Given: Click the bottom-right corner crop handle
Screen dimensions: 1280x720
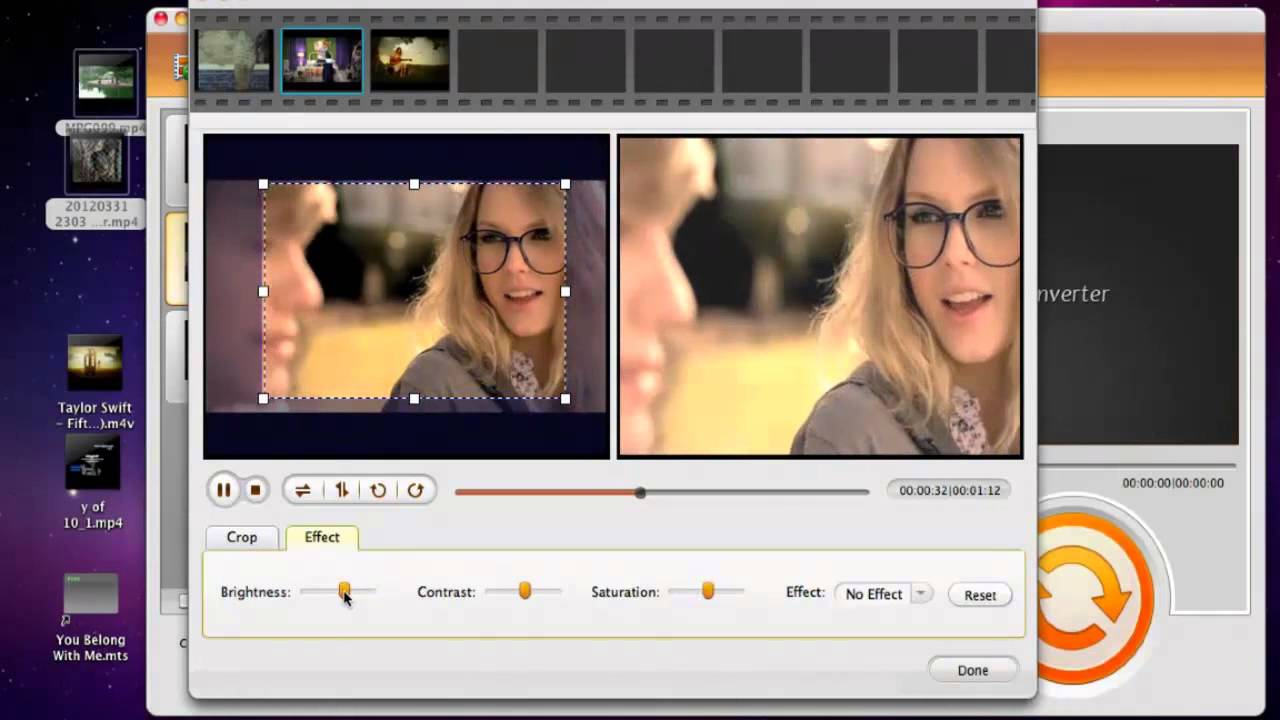Looking at the screenshot, I should coord(566,399).
